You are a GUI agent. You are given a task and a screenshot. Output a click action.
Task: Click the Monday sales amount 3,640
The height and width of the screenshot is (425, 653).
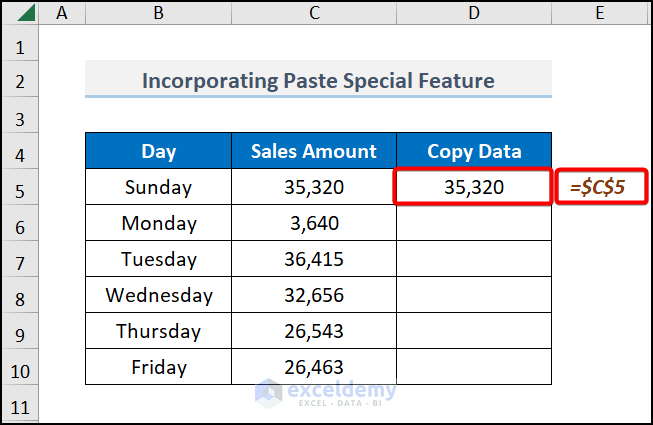314,223
